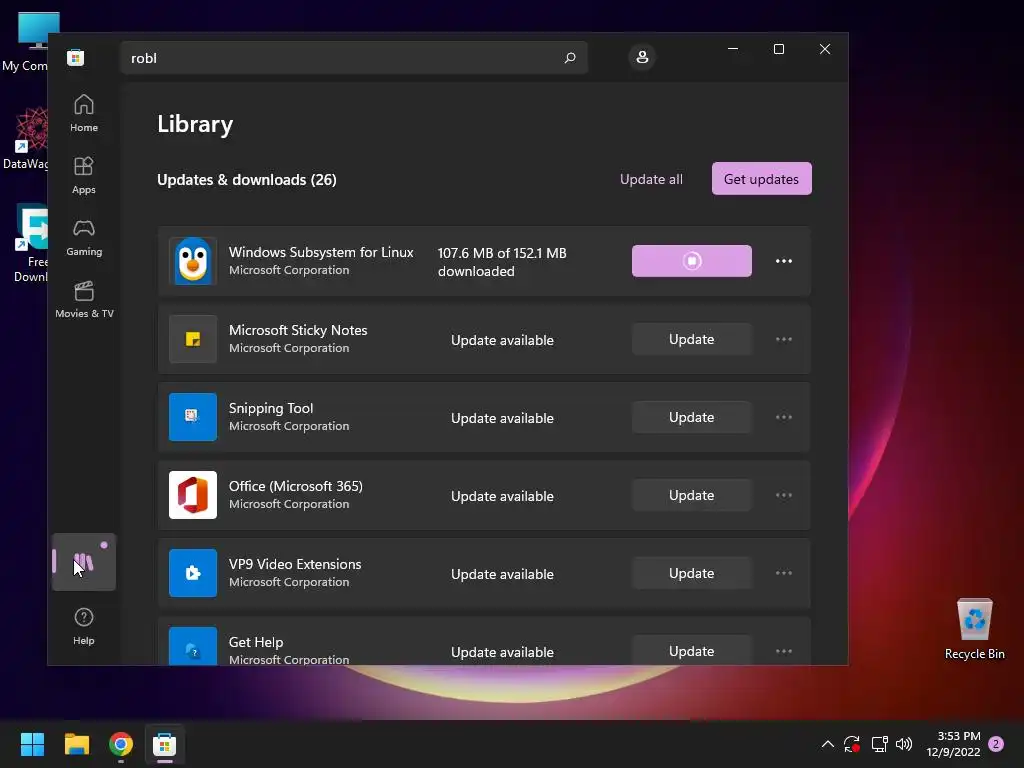Click the 'Windows Subsystem for Linux' title
Image resolution: width=1024 pixels, height=768 pixels.
click(x=321, y=252)
